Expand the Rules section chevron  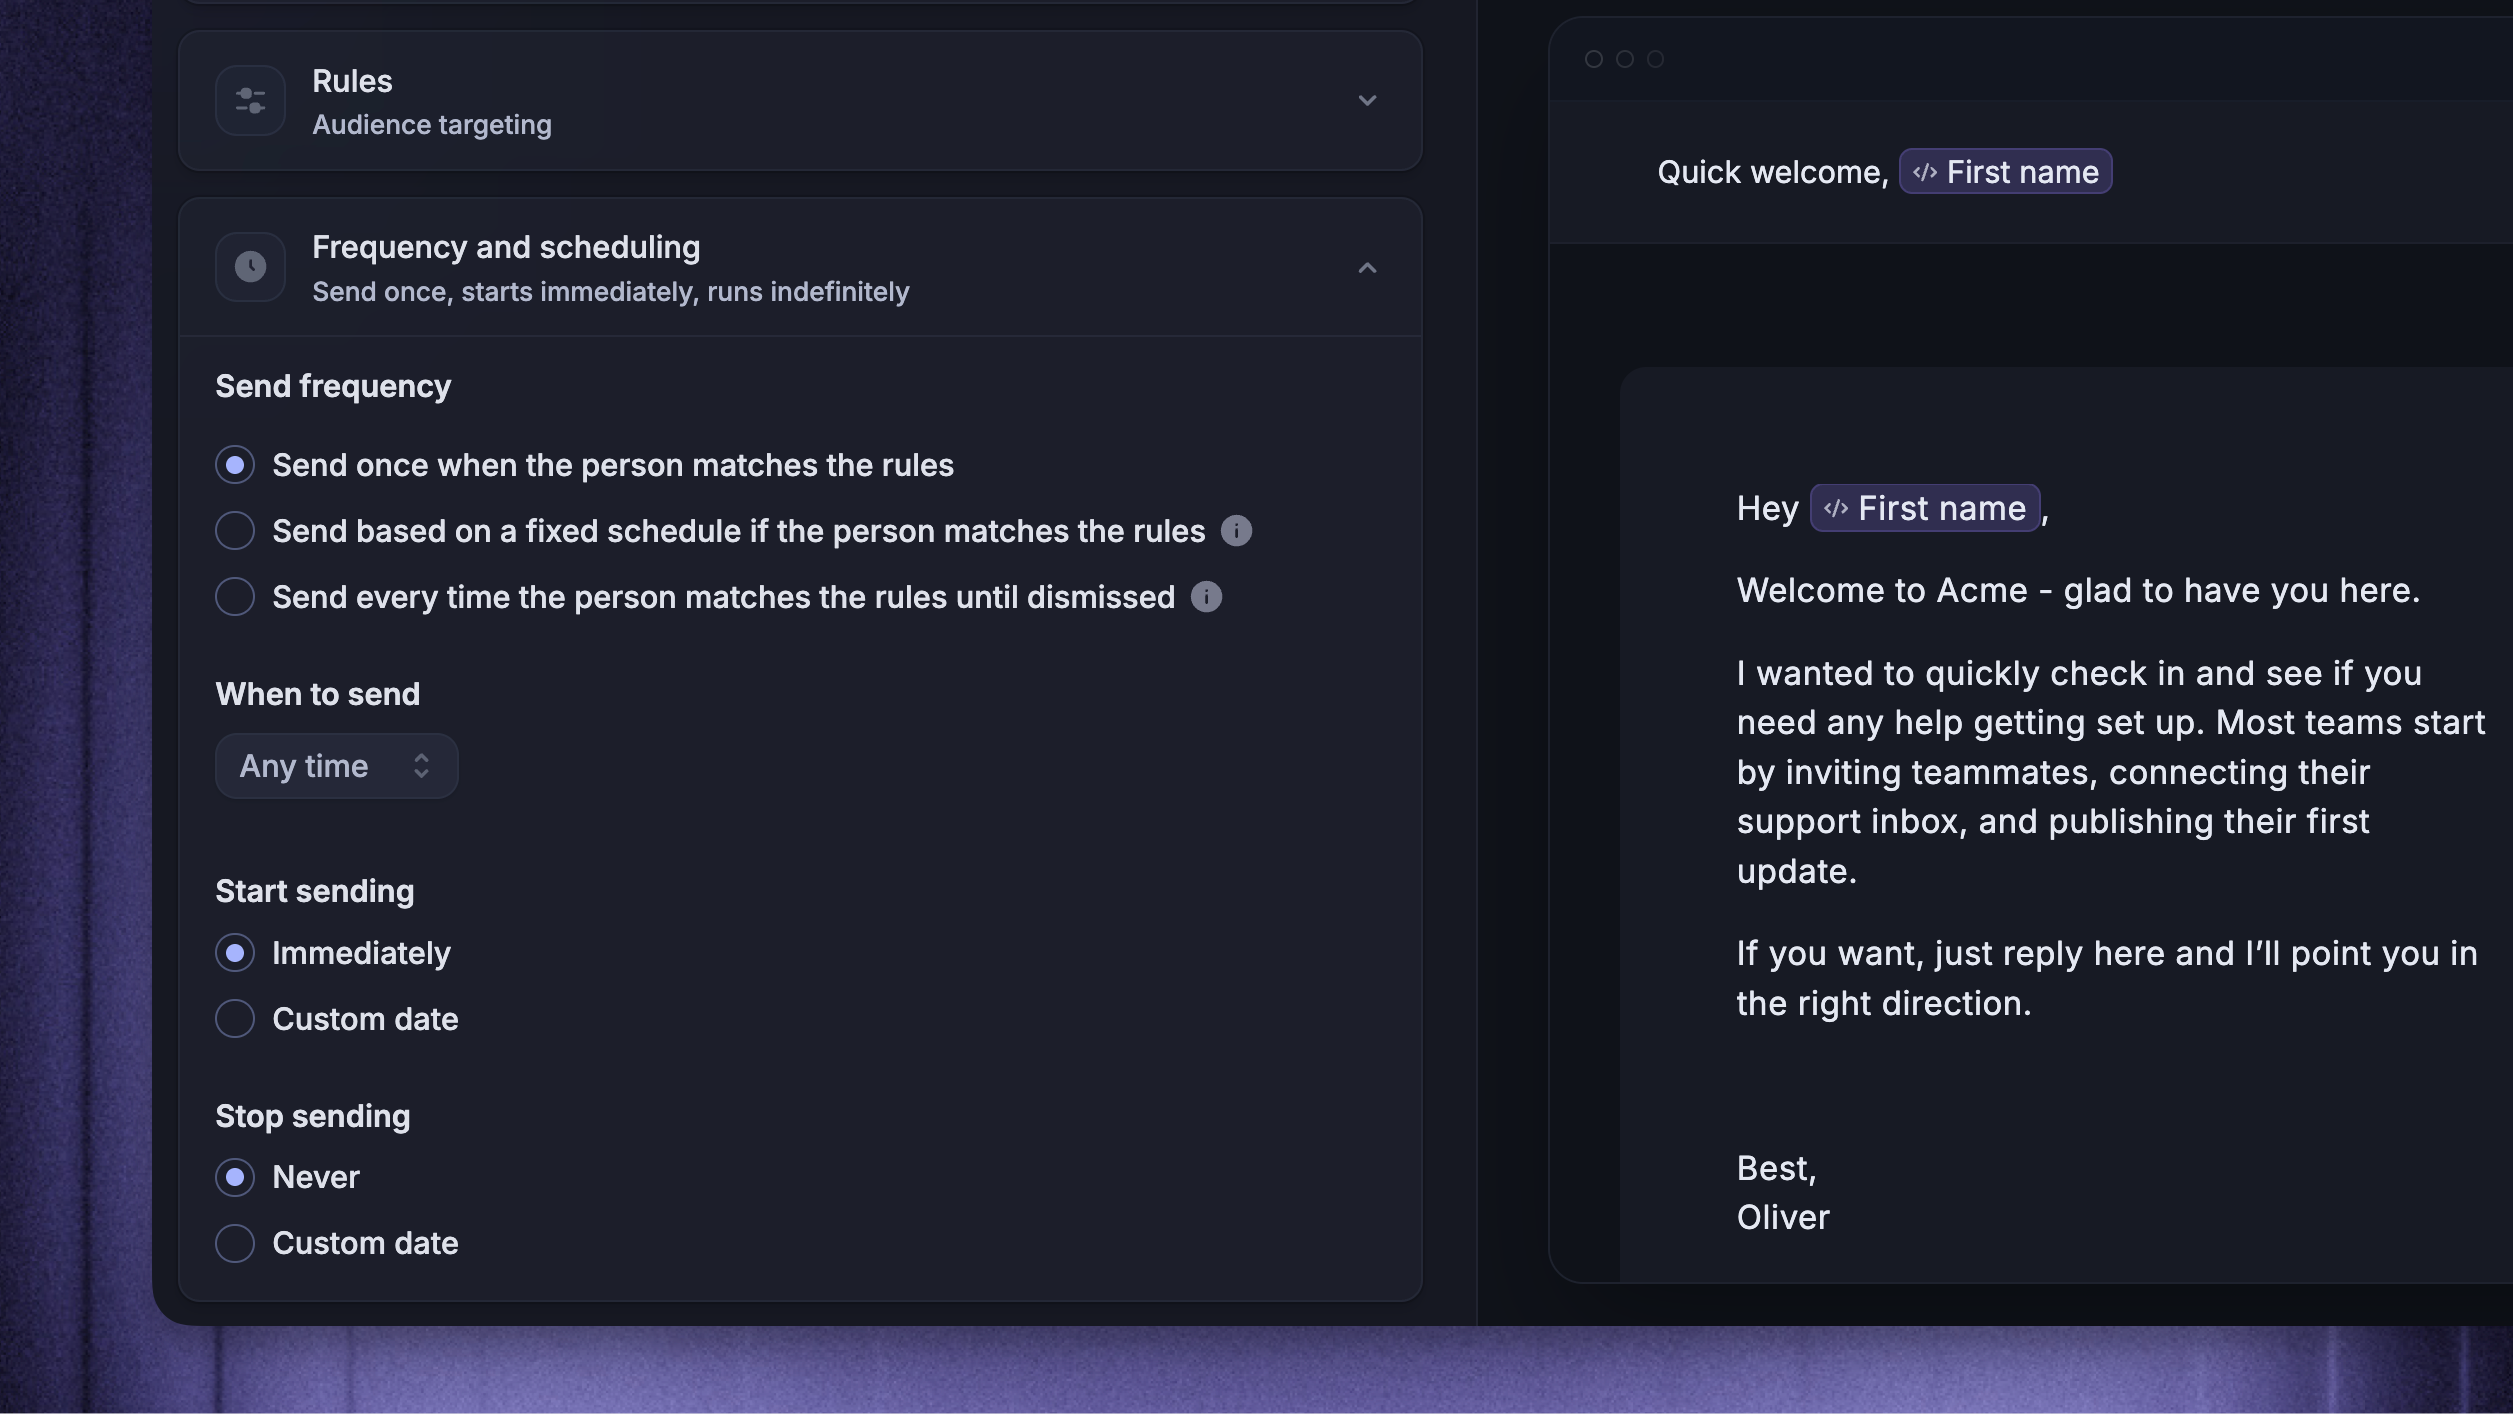pos(1367,100)
